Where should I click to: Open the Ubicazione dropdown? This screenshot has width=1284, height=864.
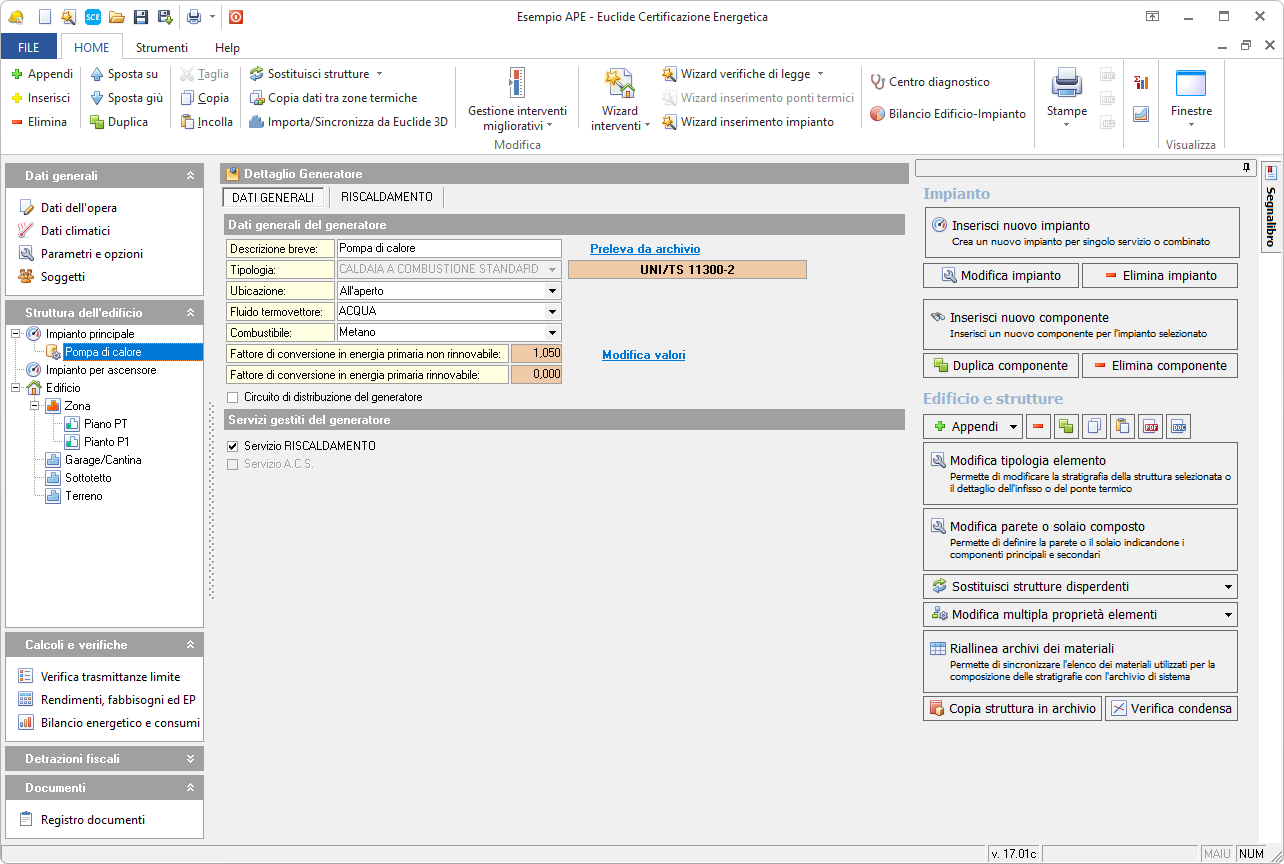click(552, 291)
